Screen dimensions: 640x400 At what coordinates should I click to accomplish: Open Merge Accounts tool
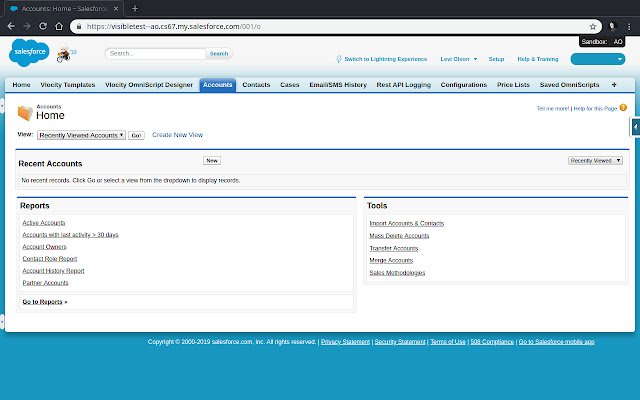click(x=391, y=260)
